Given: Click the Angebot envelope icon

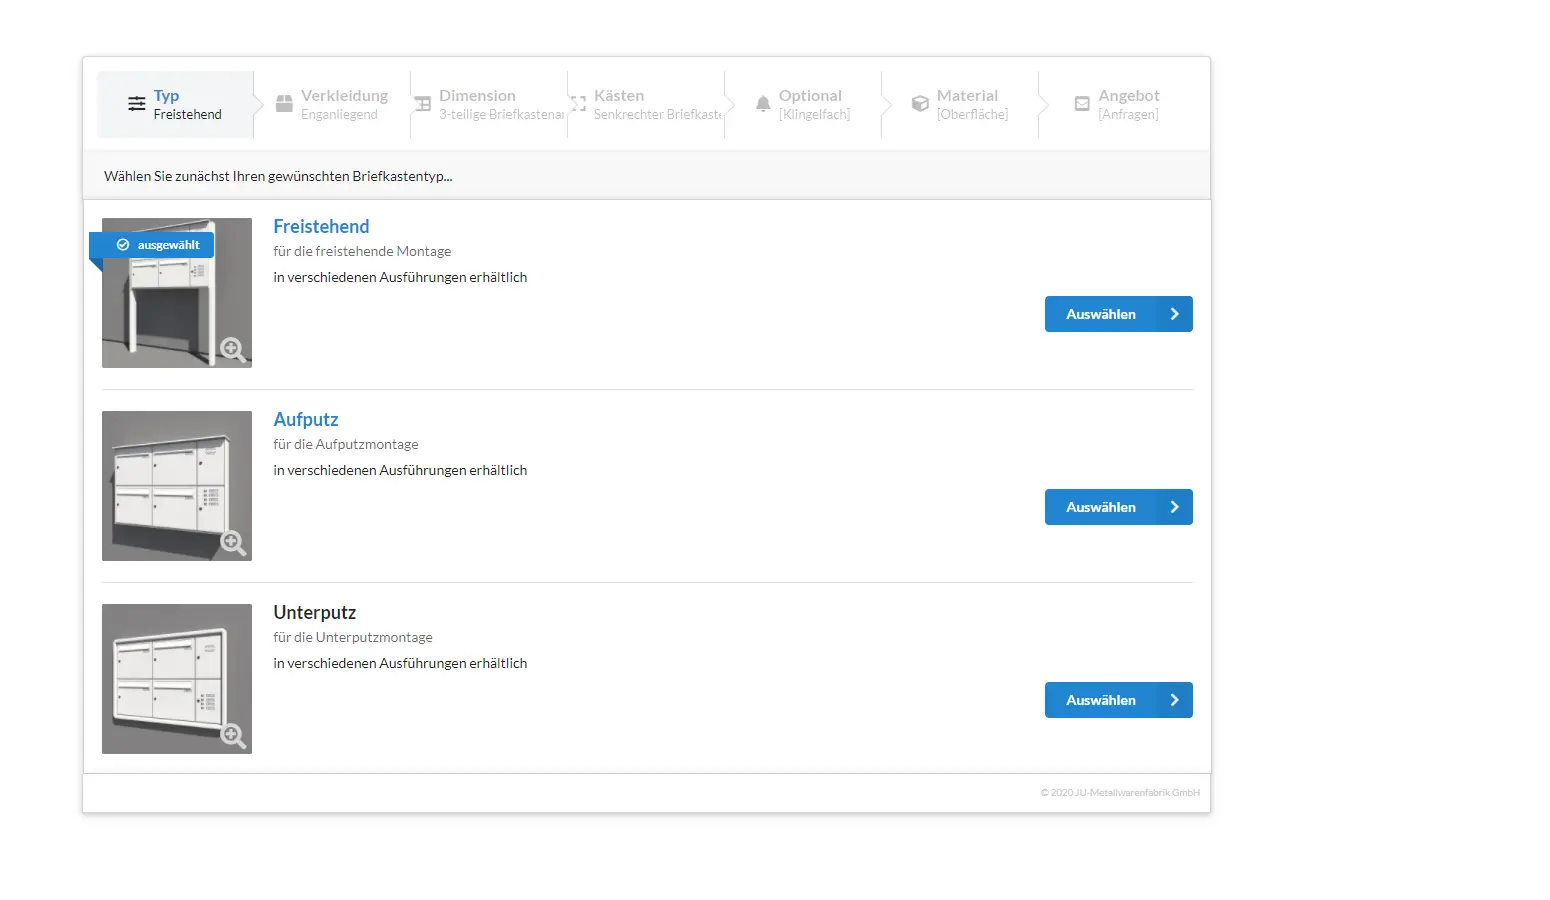Looking at the screenshot, I should coord(1082,104).
